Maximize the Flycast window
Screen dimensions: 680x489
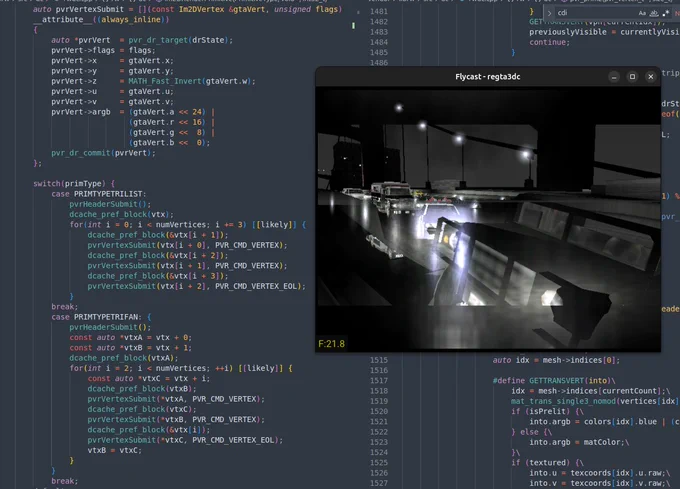click(x=632, y=77)
